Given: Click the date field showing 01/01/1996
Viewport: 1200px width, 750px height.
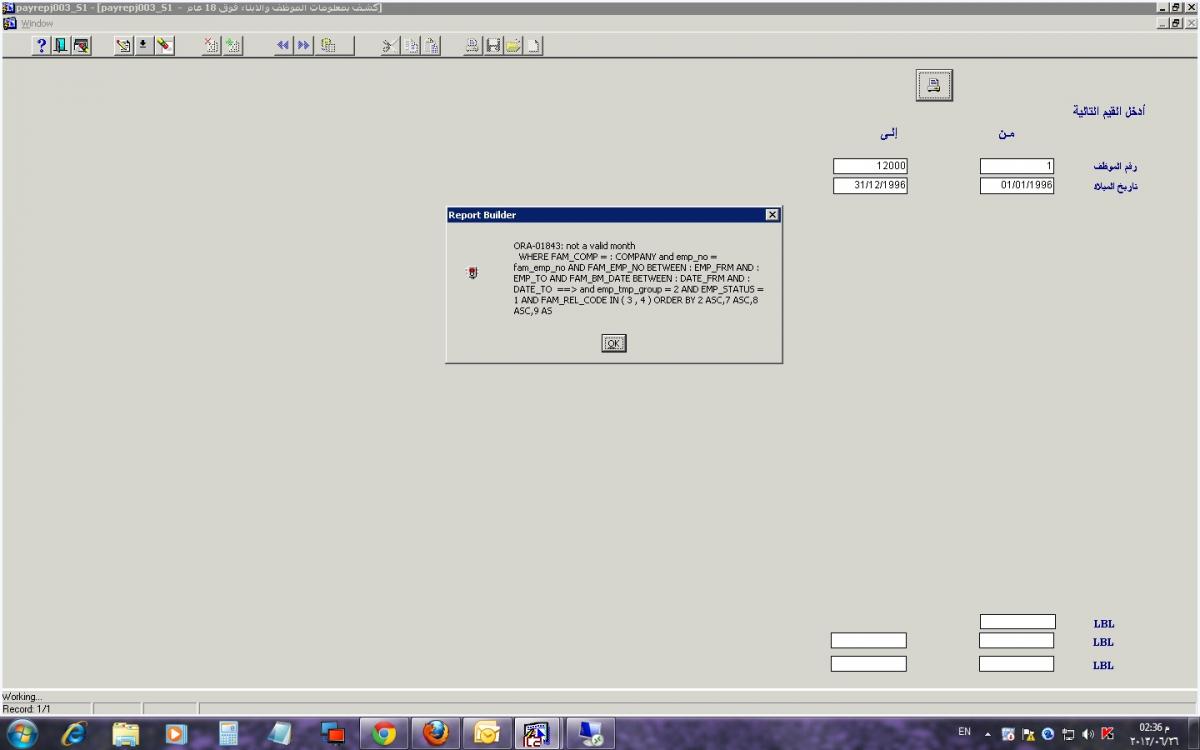Looking at the screenshot, I should (1016, 185).
